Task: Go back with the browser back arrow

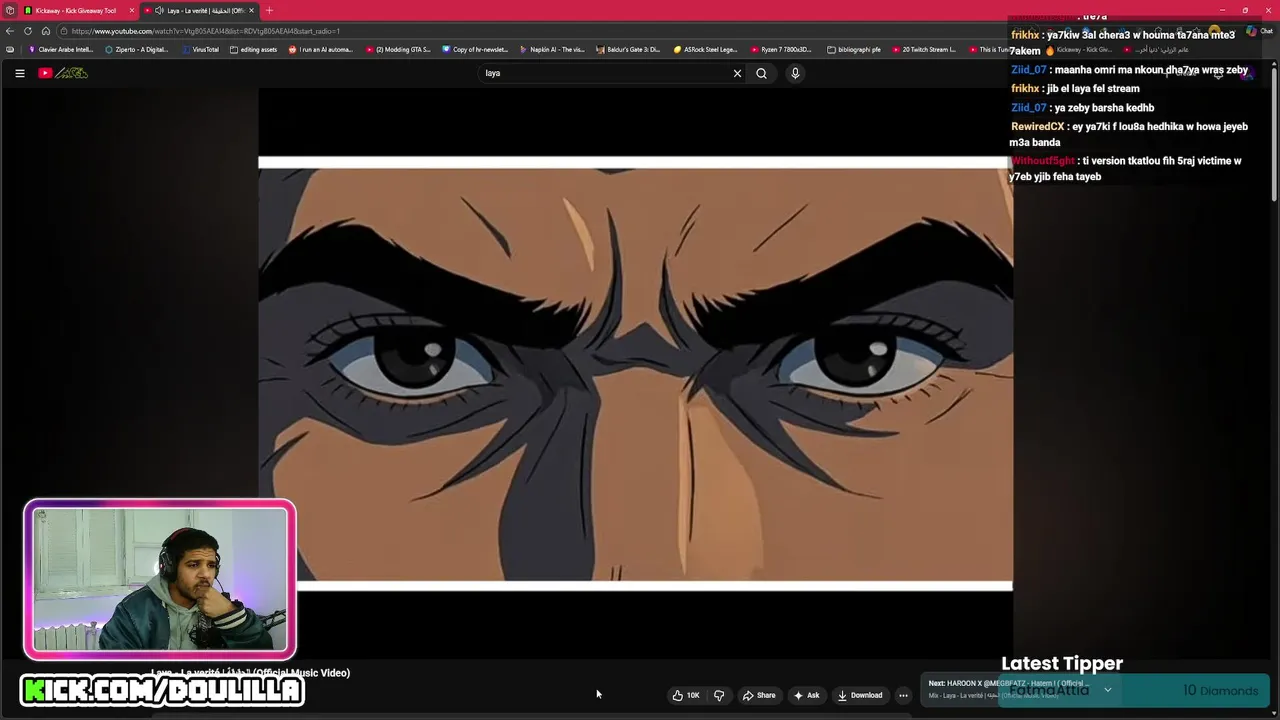Action: coord(10,31)
